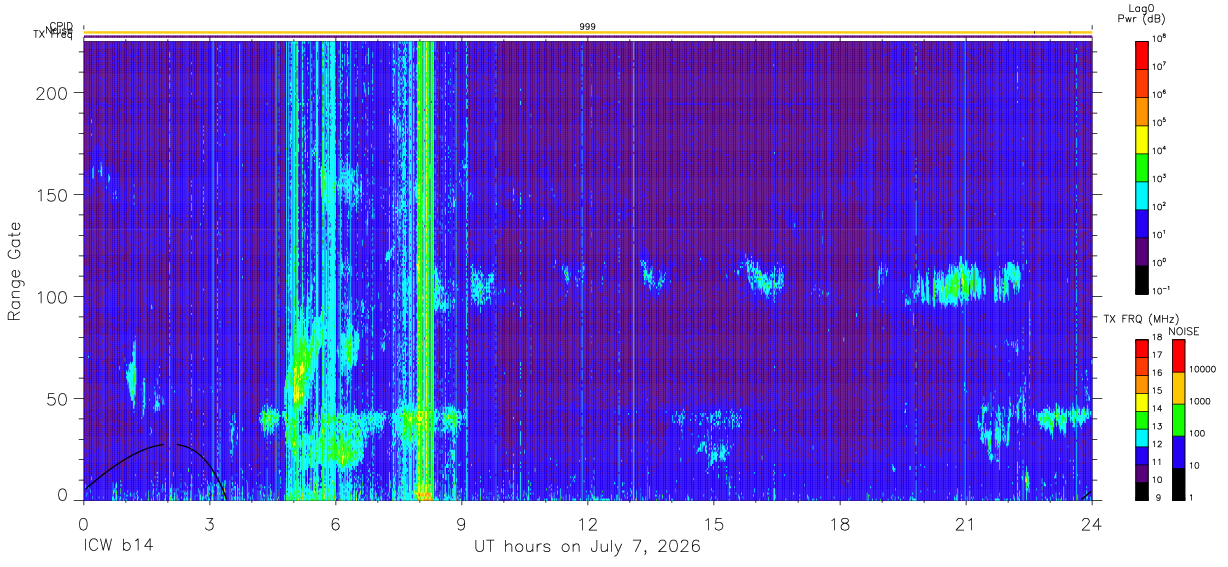This screenshot has width=1228, height=567.
Task: Select the '999' CPID value at top
Action: (588, 27)
